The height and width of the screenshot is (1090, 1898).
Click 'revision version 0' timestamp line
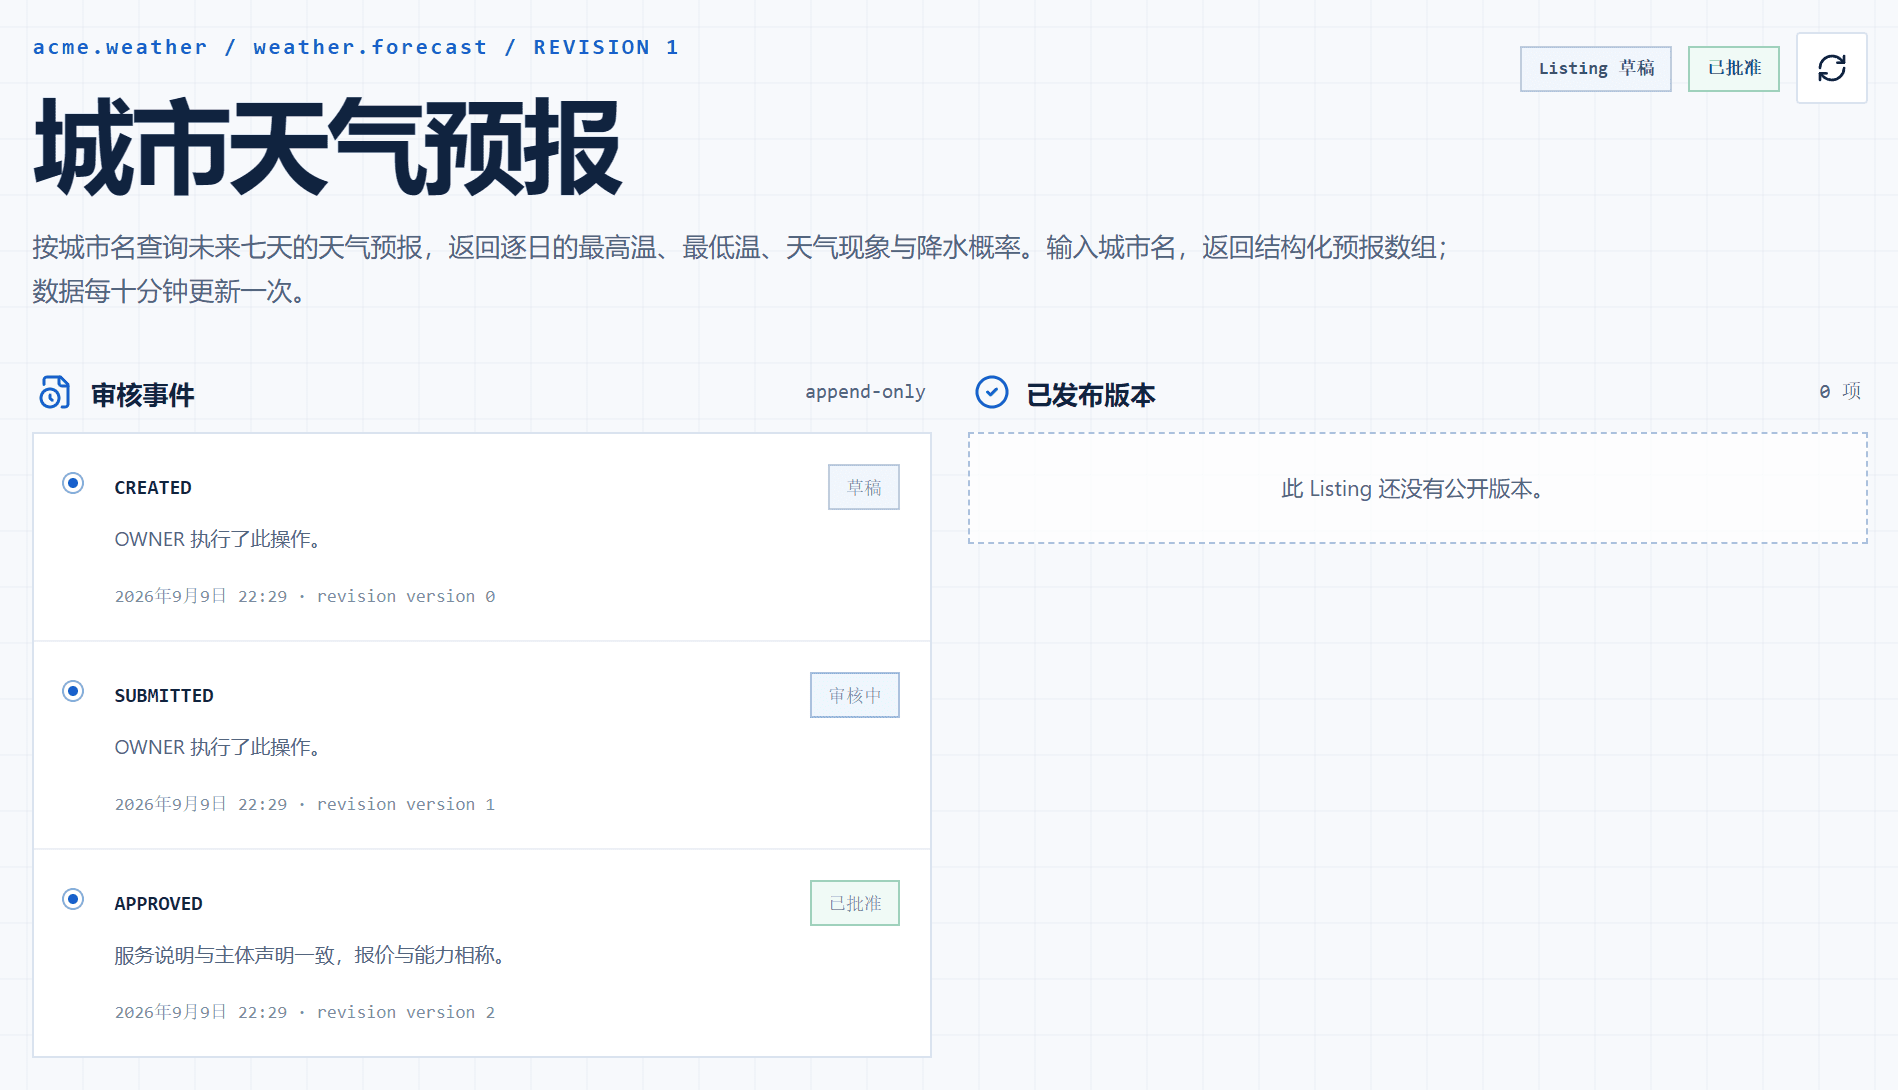coord(305,596)
